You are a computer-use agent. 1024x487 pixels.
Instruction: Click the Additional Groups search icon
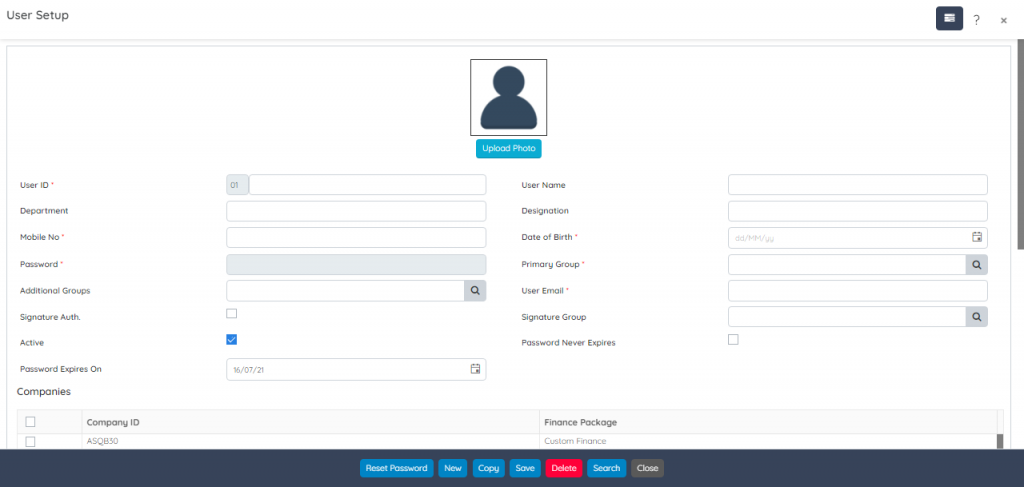coord(475,290)
